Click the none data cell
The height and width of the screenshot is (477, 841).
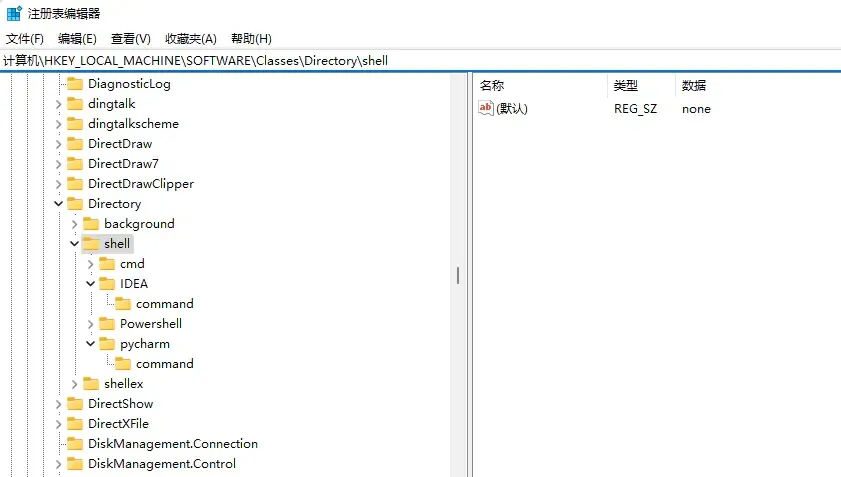pos(696,109)
